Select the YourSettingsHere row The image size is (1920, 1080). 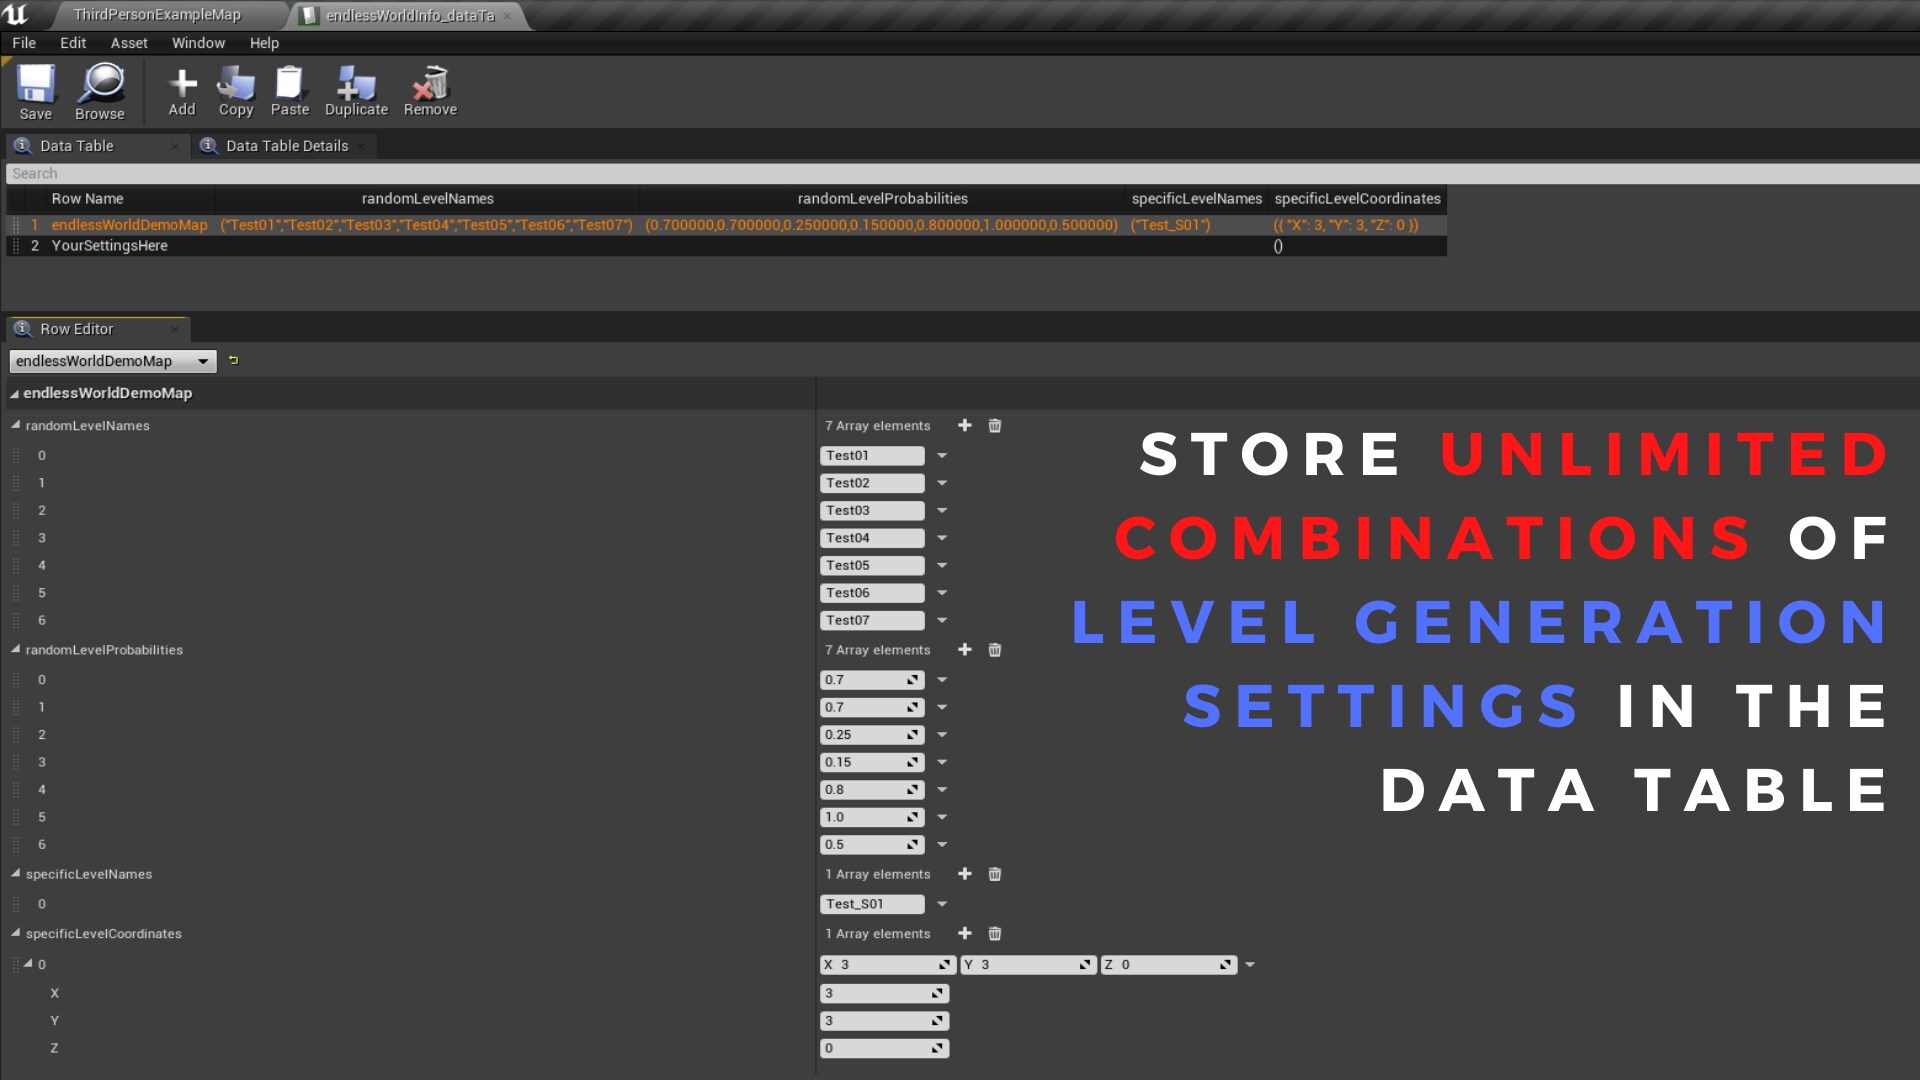pyautogui.click(x=110, y=246)
